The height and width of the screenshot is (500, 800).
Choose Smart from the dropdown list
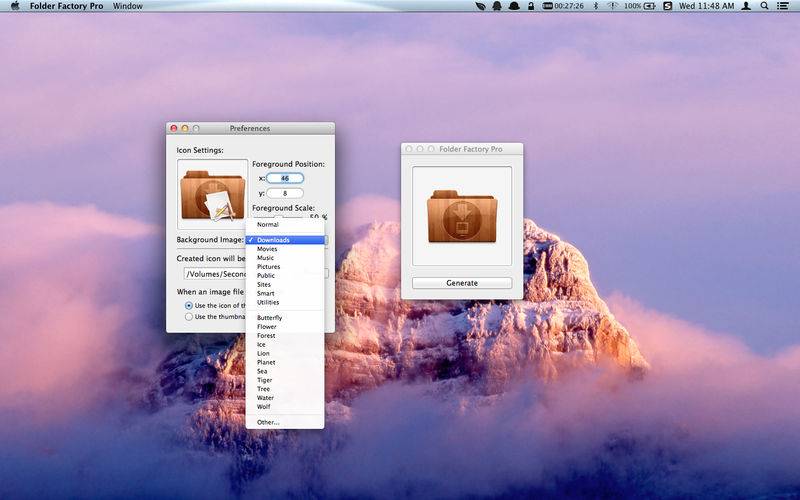(285, 293)
